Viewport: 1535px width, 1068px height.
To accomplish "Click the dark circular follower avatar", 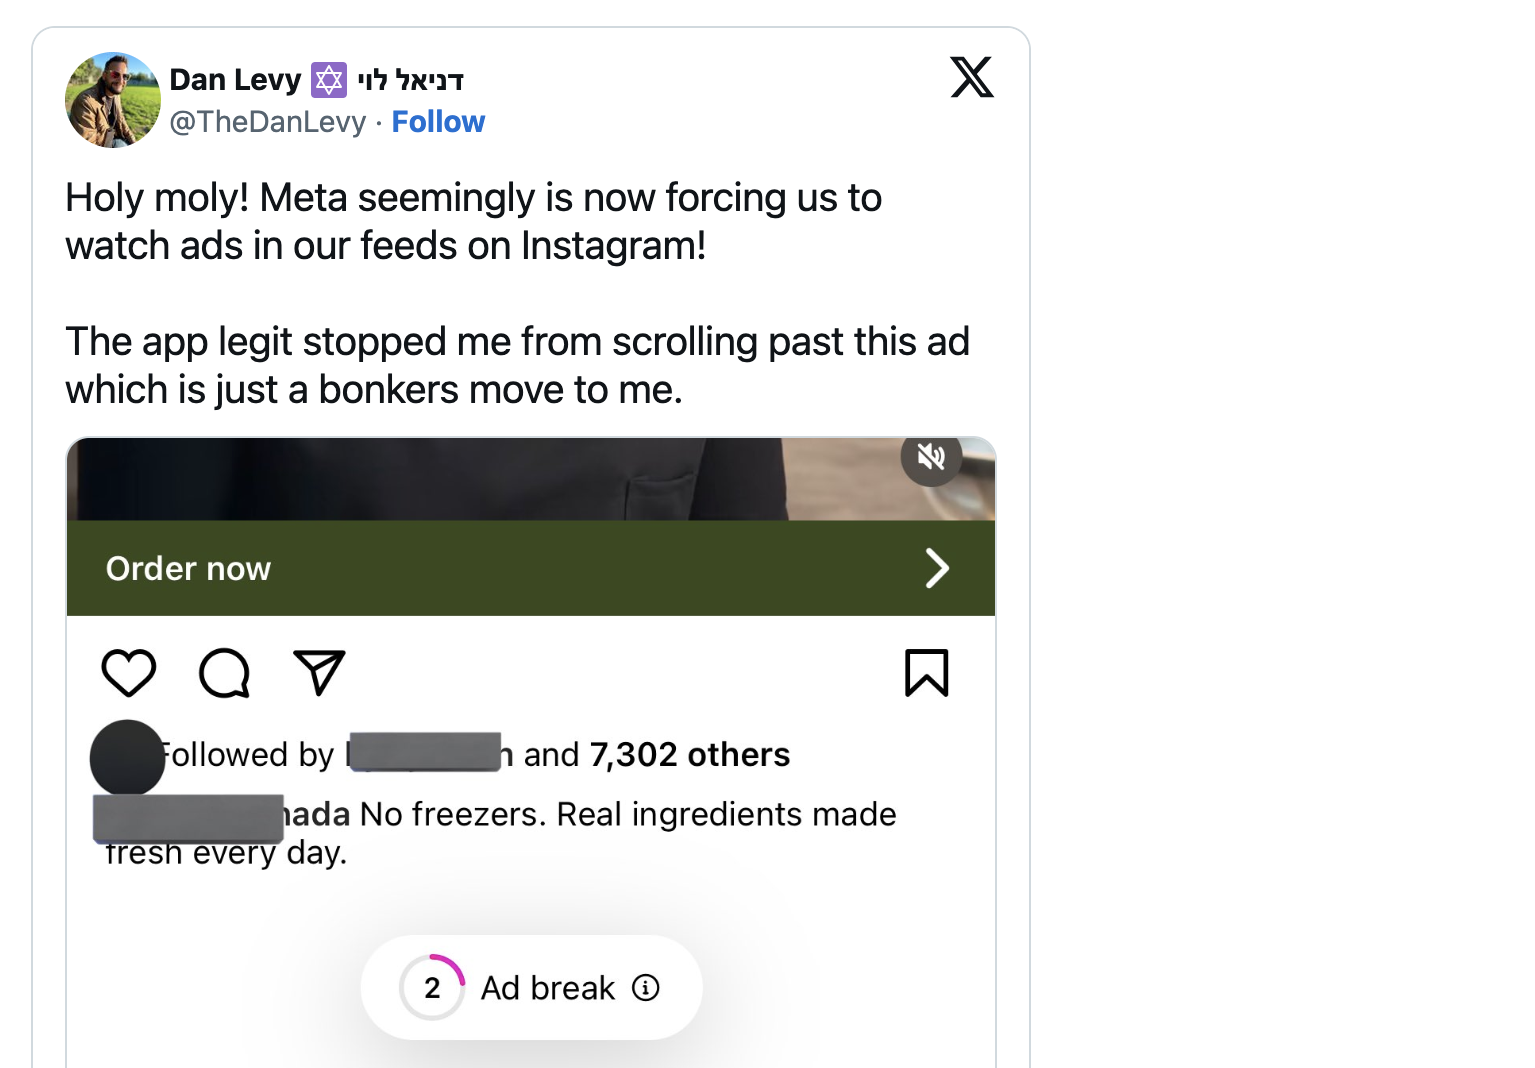I will click(127, 758).
